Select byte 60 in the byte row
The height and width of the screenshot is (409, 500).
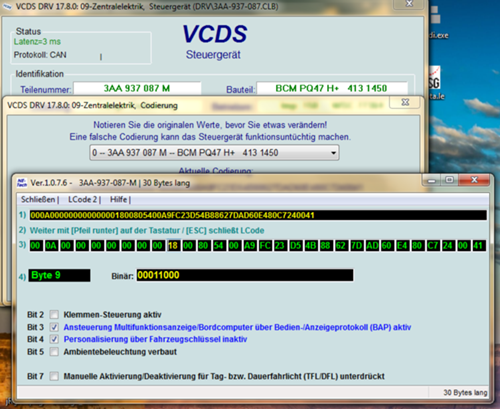tap(387, 246)
